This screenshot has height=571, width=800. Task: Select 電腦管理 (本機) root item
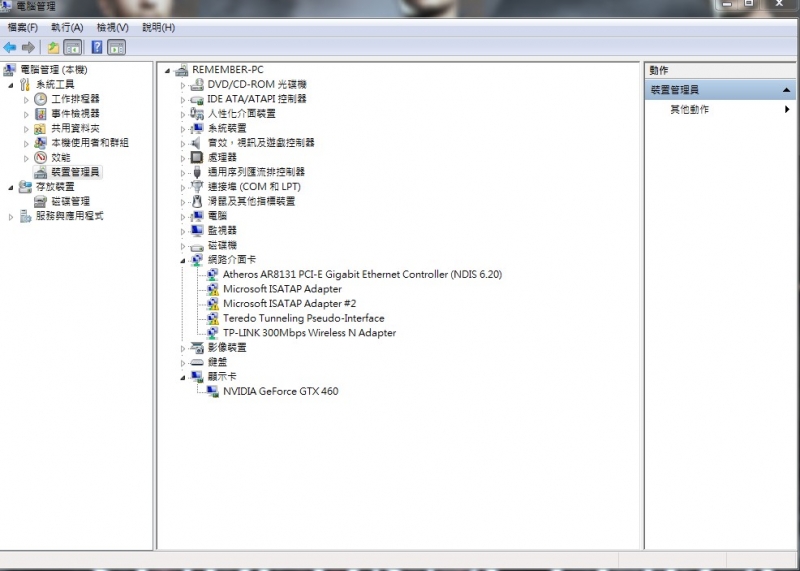click(54, 70)
